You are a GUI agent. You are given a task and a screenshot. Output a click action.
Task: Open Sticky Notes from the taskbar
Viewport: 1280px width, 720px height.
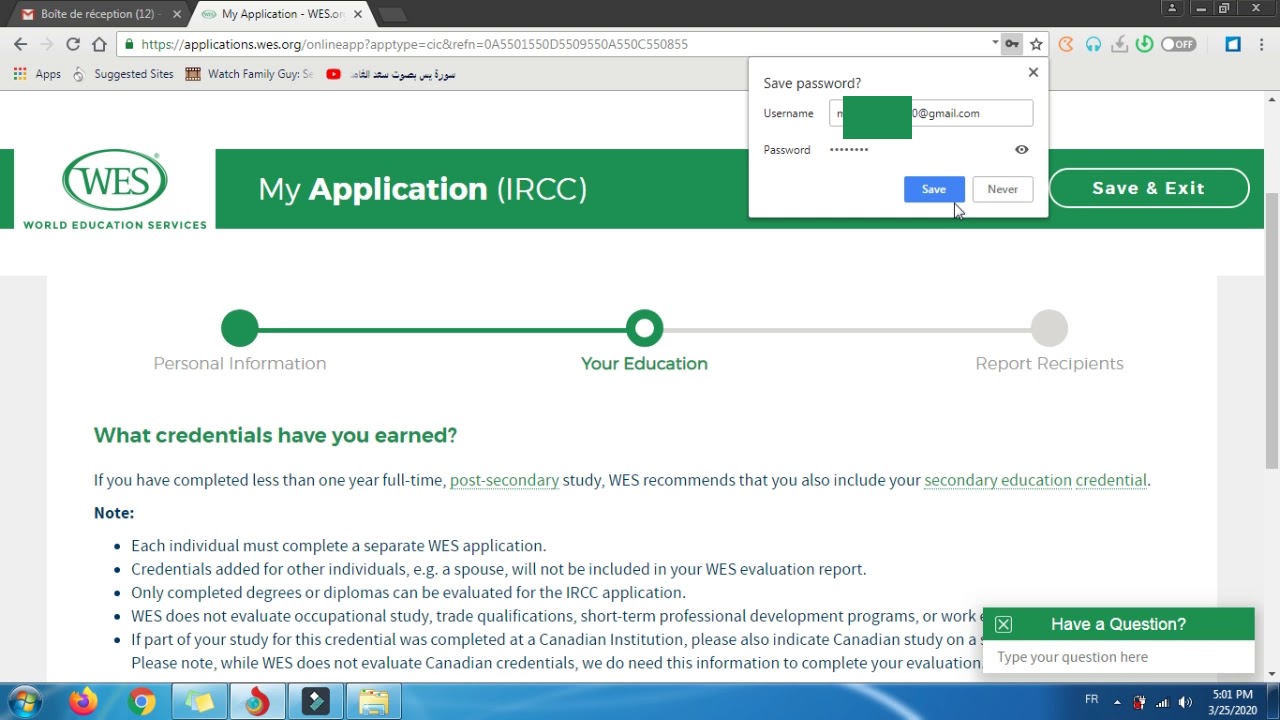(x=200, y=702)
